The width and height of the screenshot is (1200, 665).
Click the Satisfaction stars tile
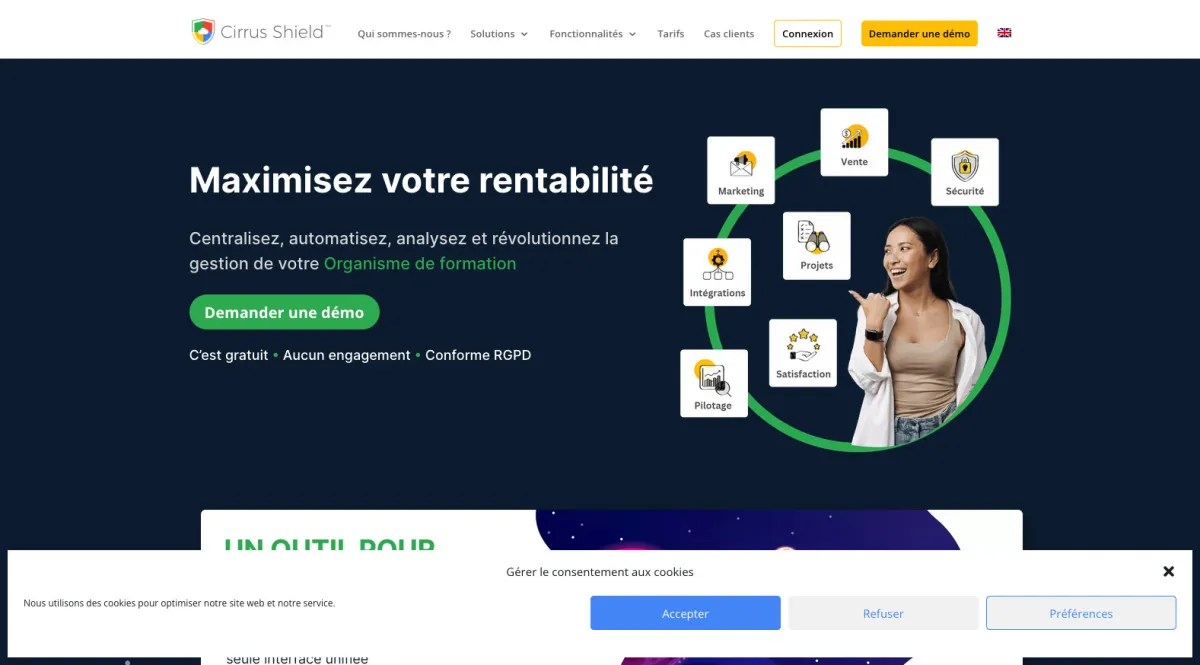(x=803, y=353)
